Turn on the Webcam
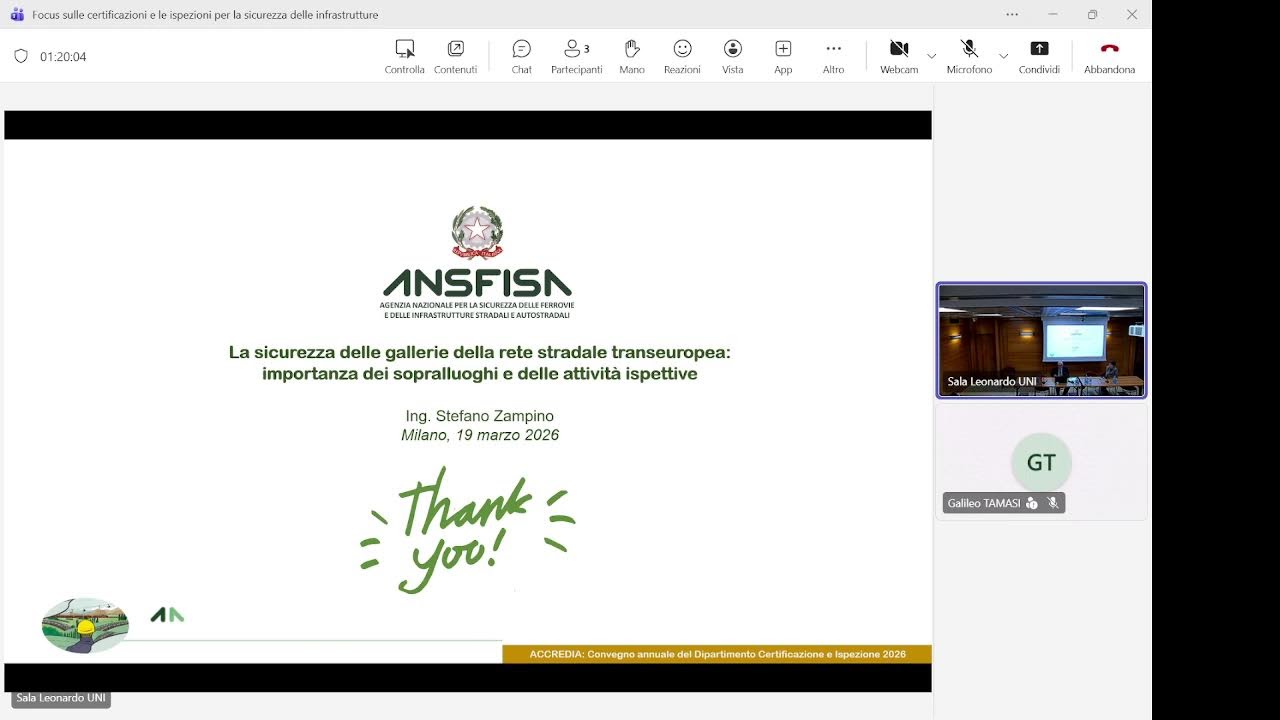The width and height of the screenshot is (1280, 720). pyautogui.click(x=899, y=57)
